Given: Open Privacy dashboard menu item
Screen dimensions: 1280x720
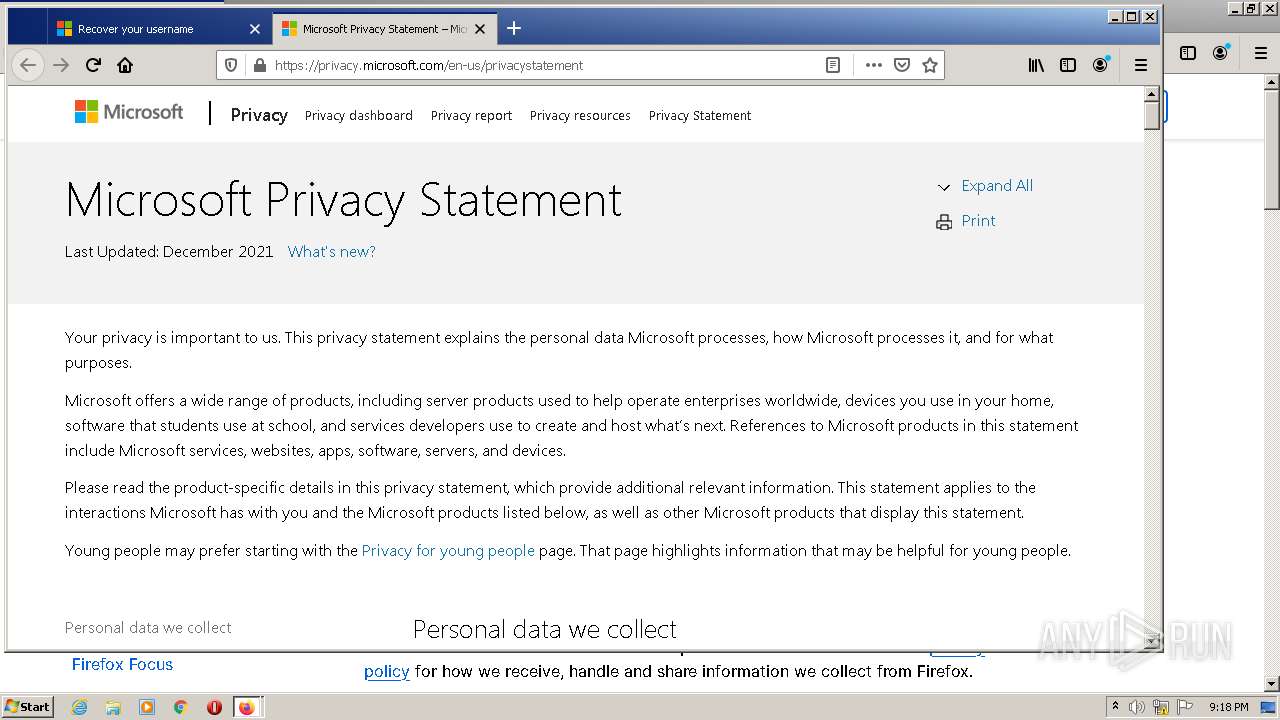Looking at the screenshot, I should (x=359, y=115).
